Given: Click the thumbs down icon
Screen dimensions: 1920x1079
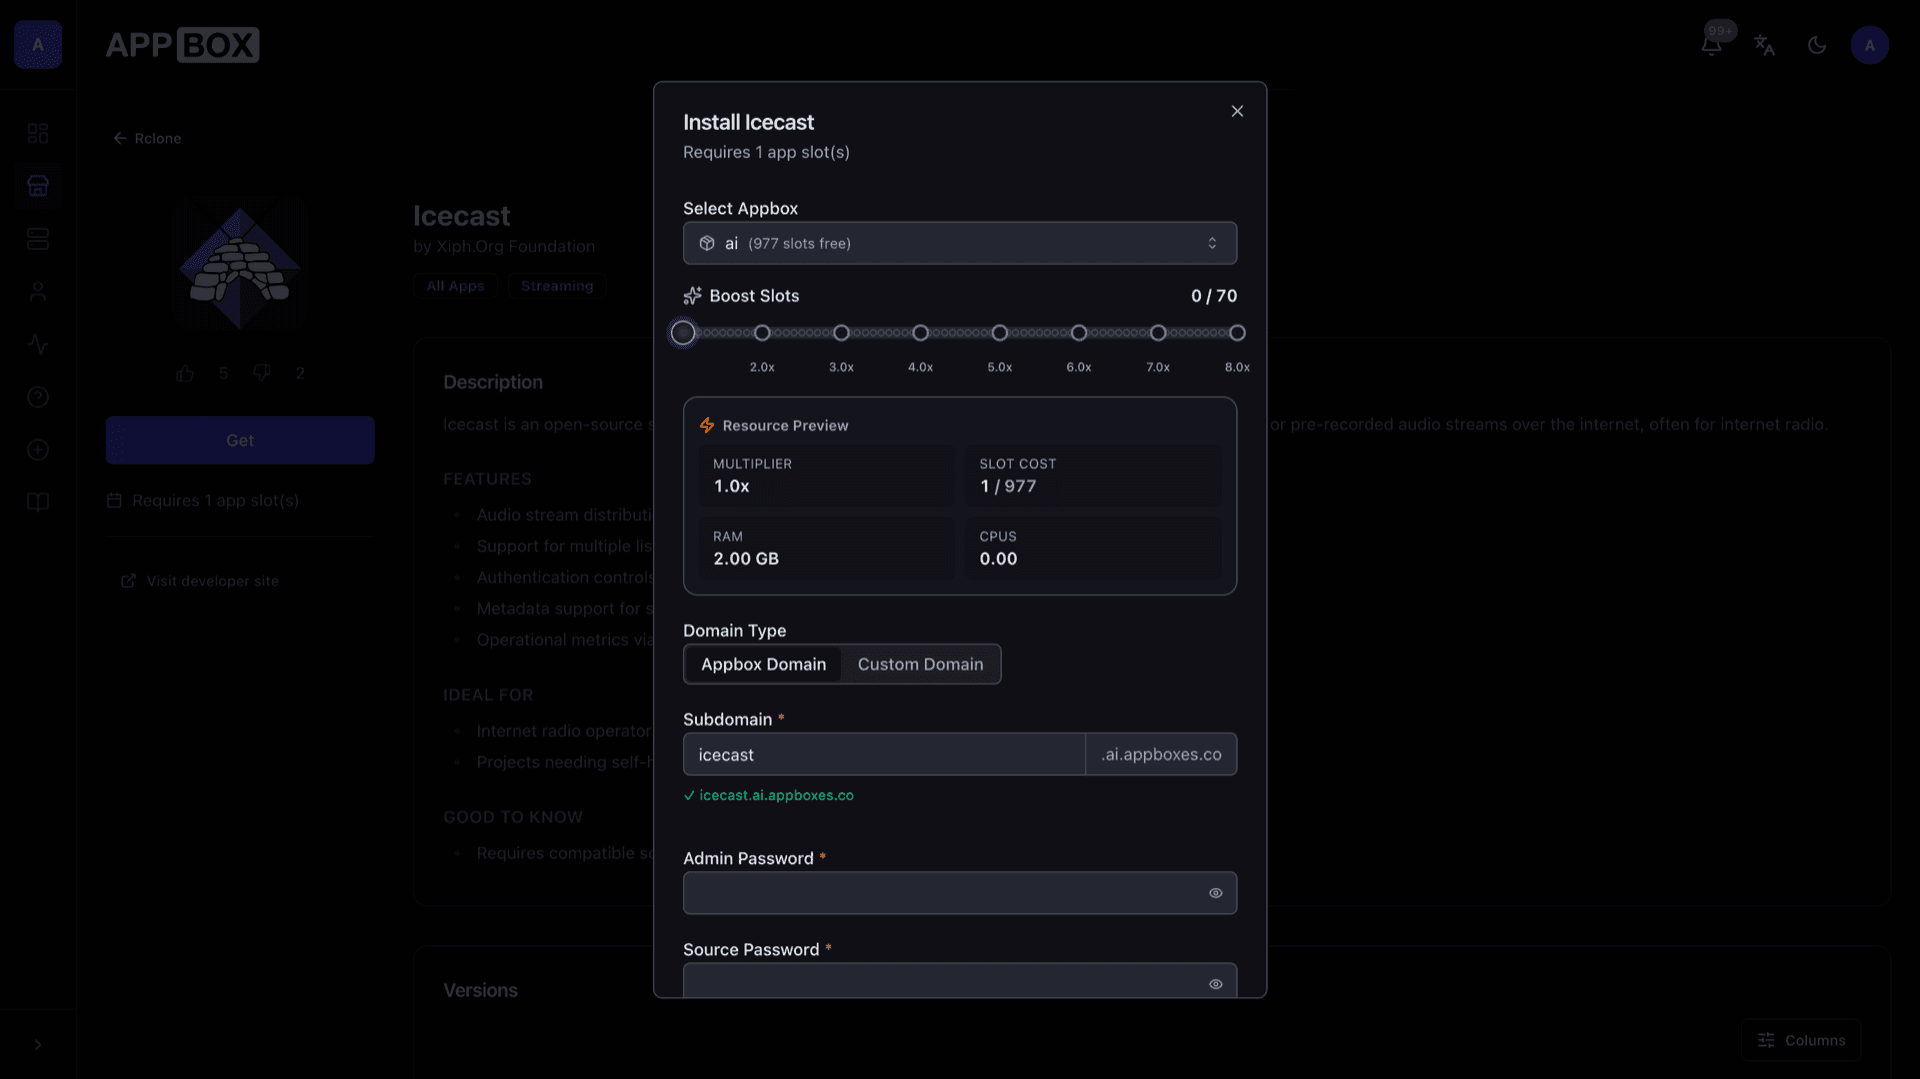Looking at the screenshot, I should (x=262, y=373).
